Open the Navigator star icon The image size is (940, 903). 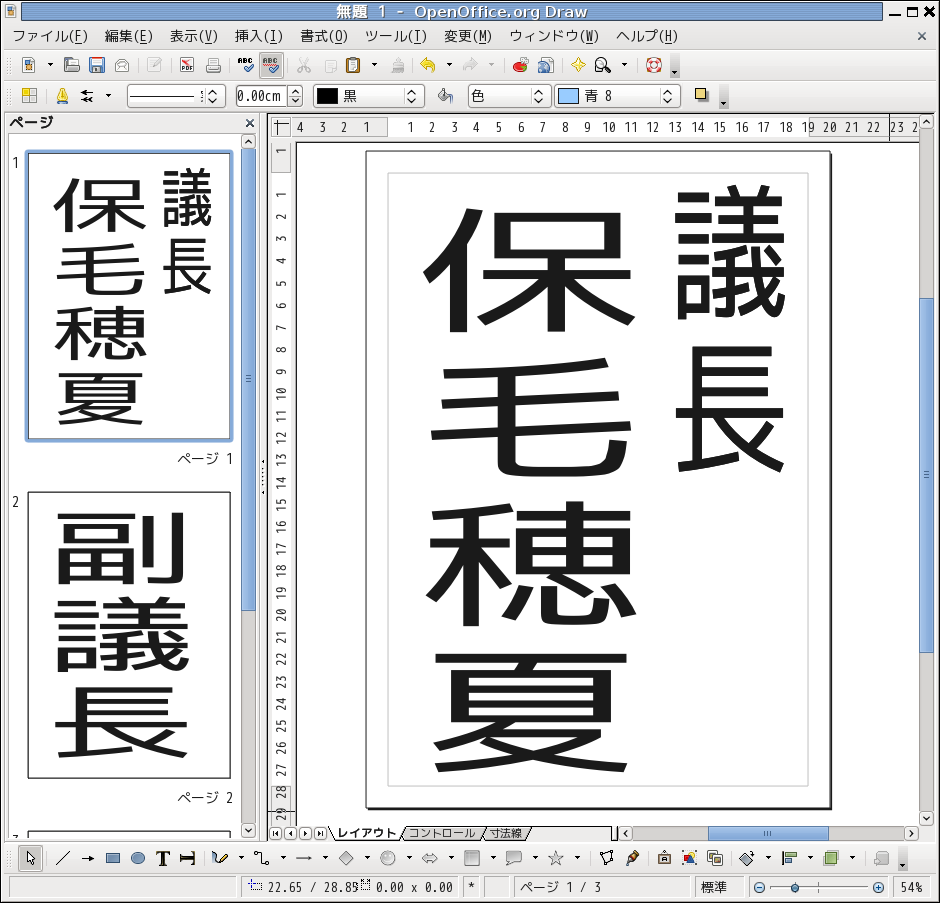click(578, 66)
